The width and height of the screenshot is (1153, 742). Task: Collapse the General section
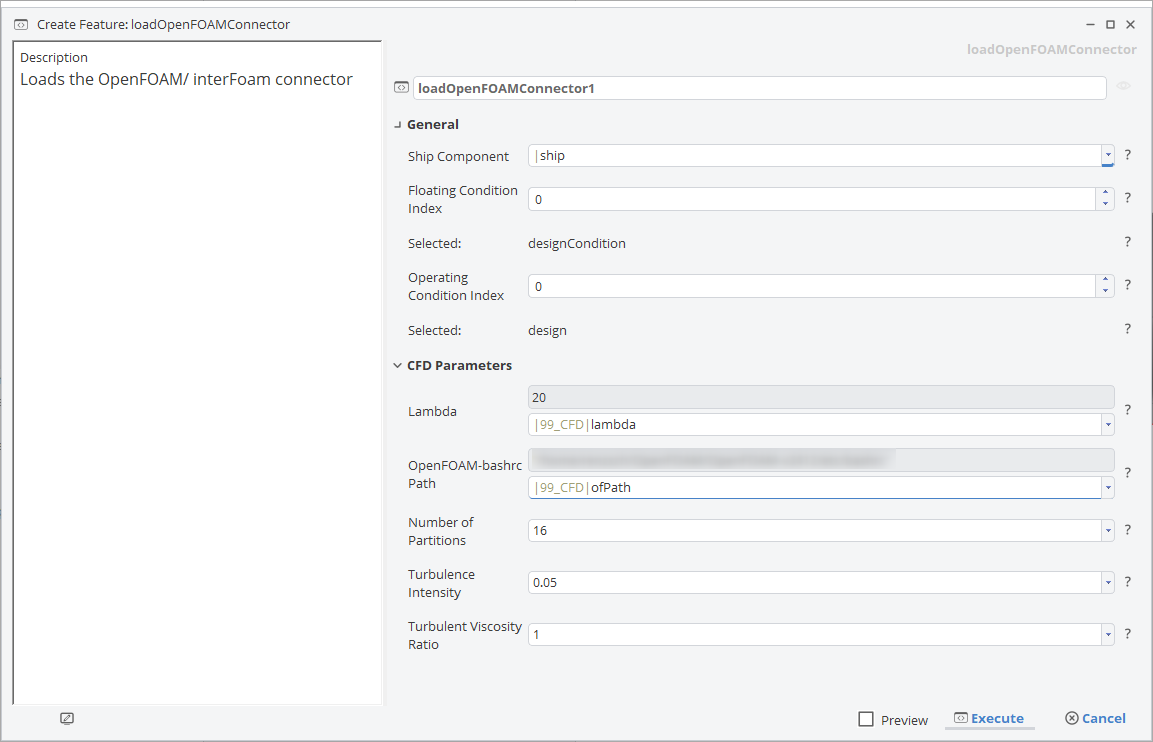(397, 125)
